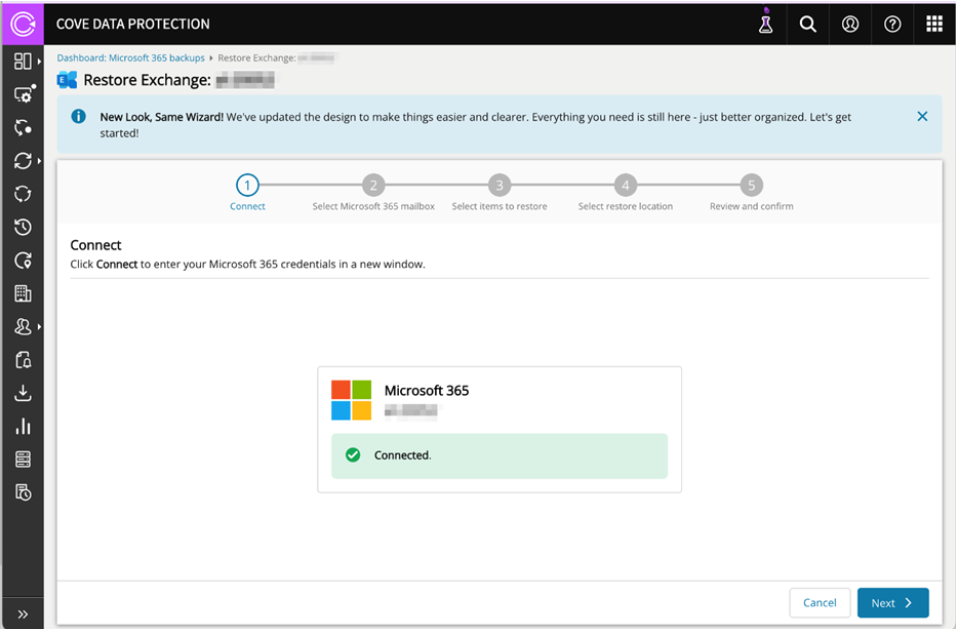Viewport: 956px width, 629px height.
Task: Open the document with clock sidebar icon
Action: coord(23,492)
